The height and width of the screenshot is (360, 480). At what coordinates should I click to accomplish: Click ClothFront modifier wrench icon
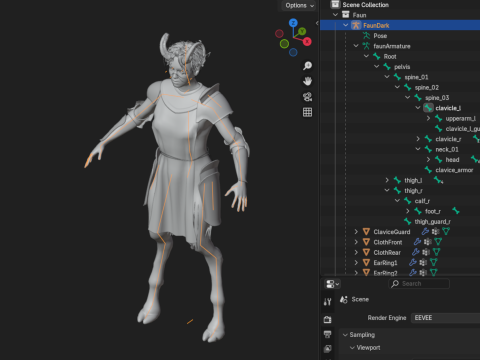(x=417, y=242)
